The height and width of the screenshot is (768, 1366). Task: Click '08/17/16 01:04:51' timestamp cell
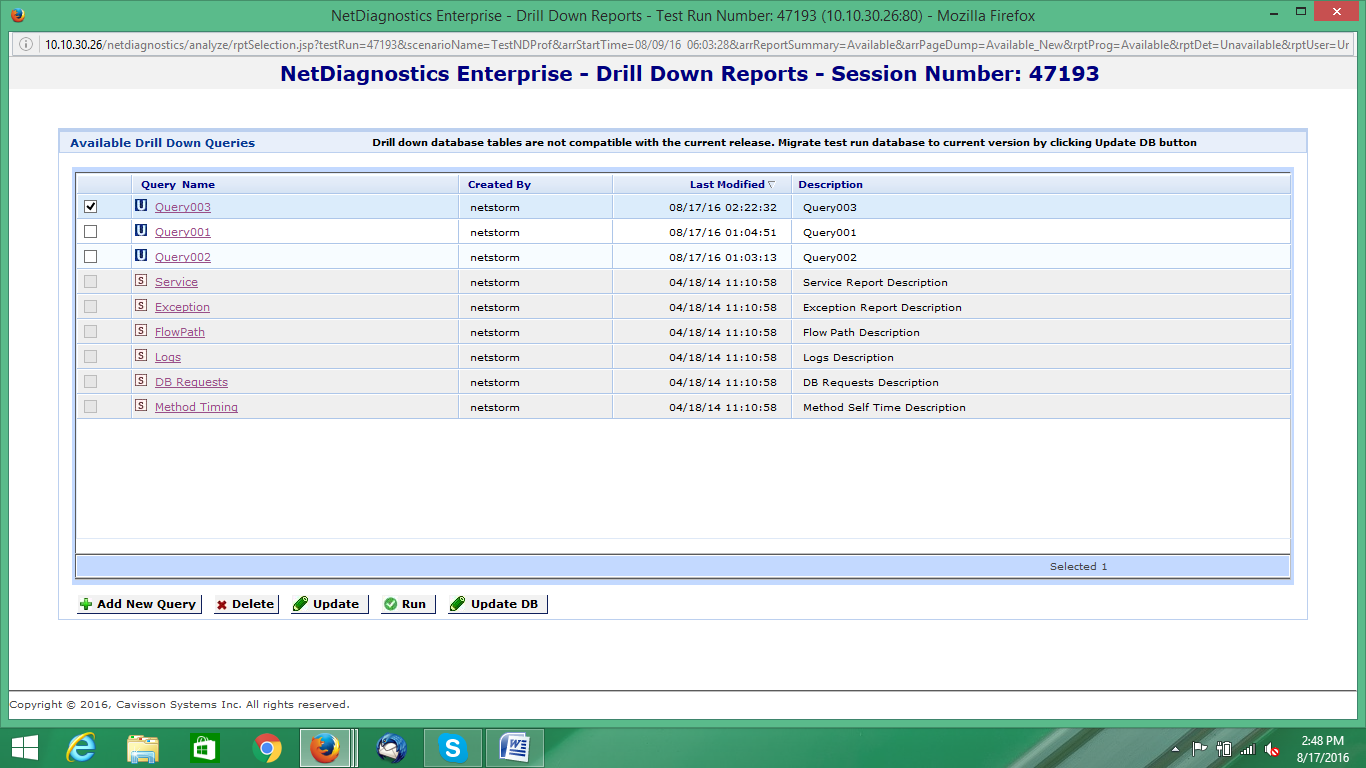coord(723,232)
